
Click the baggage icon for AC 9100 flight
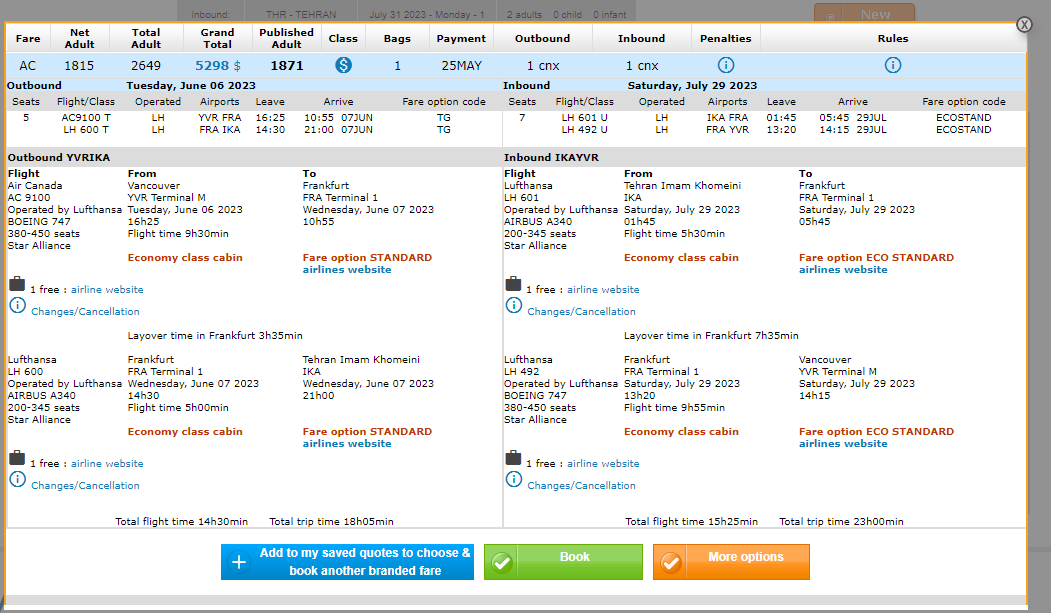pos(17,284)
